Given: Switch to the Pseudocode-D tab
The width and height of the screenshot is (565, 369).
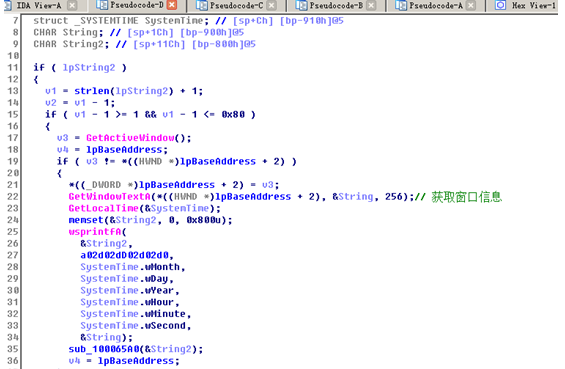Looking at the screenshot, I should pyautogui.click(x=137, y=5).
